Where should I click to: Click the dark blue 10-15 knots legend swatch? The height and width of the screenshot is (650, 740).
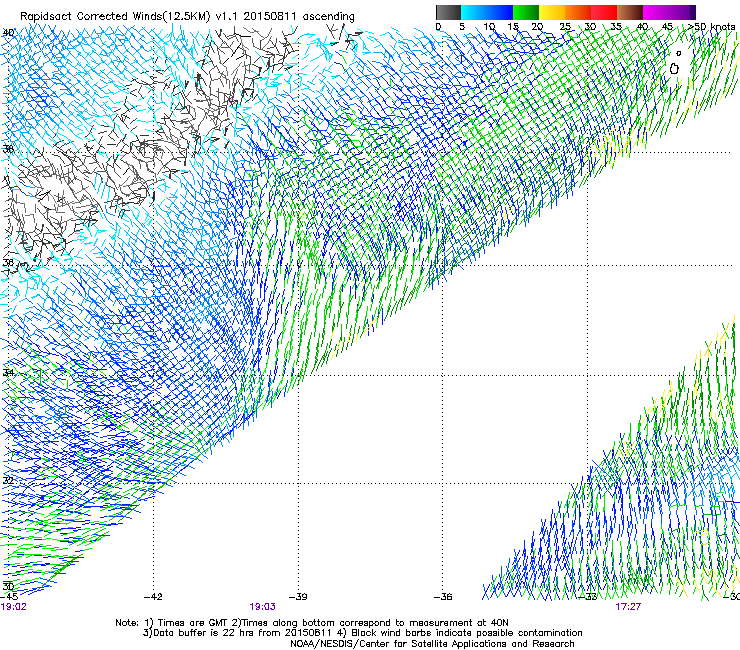point(500,12)
